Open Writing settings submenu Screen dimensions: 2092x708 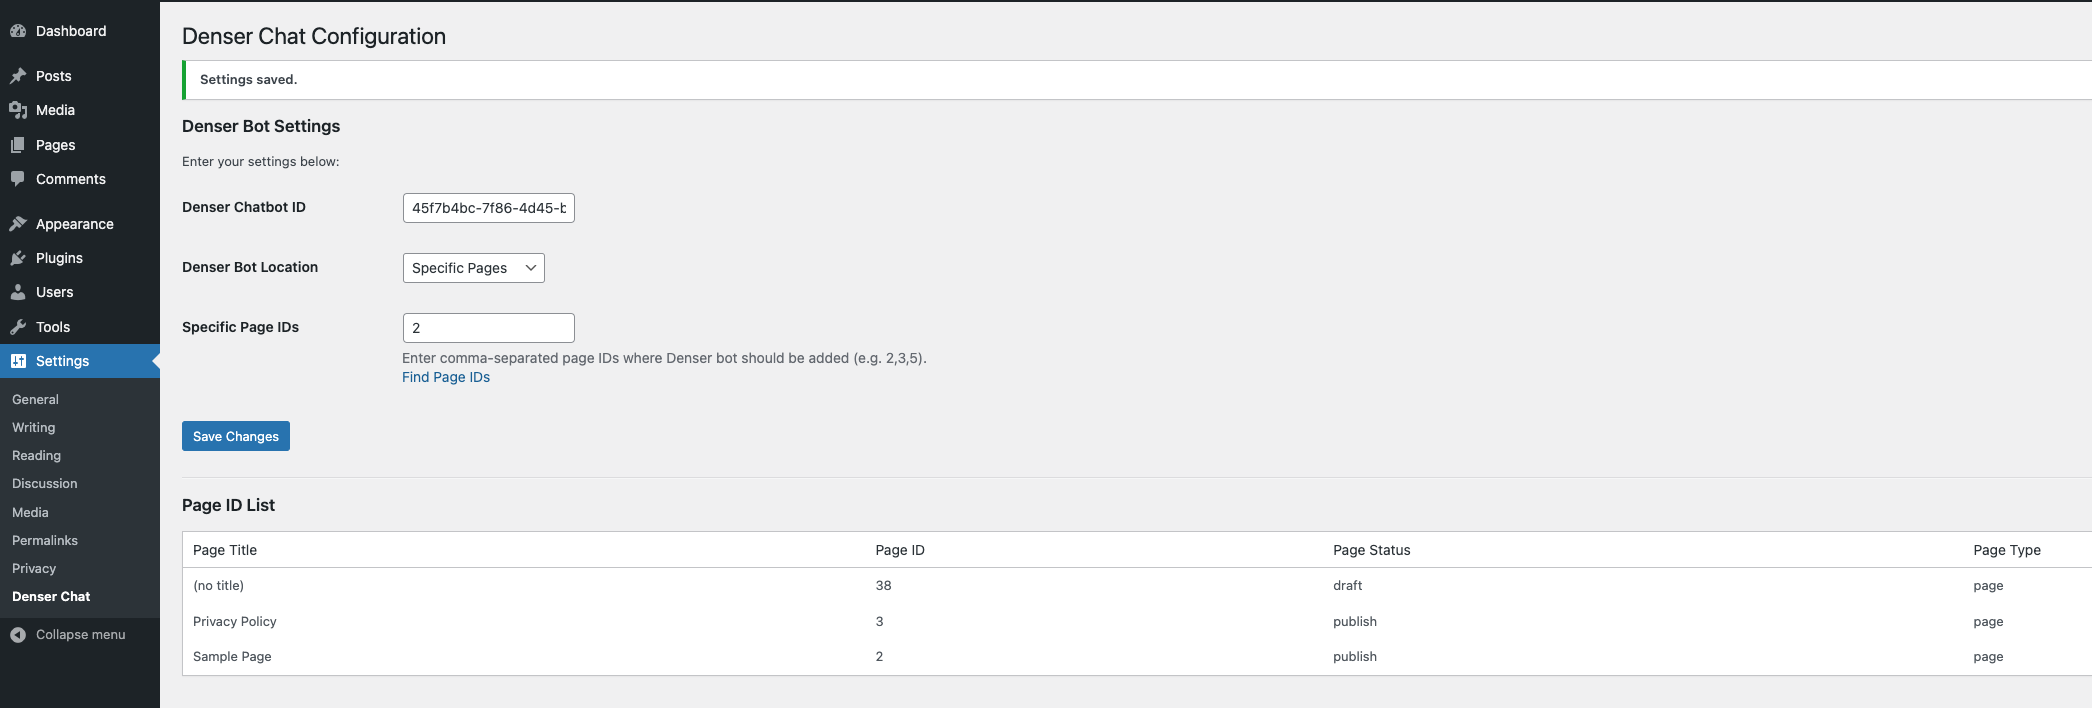point(33,427)
